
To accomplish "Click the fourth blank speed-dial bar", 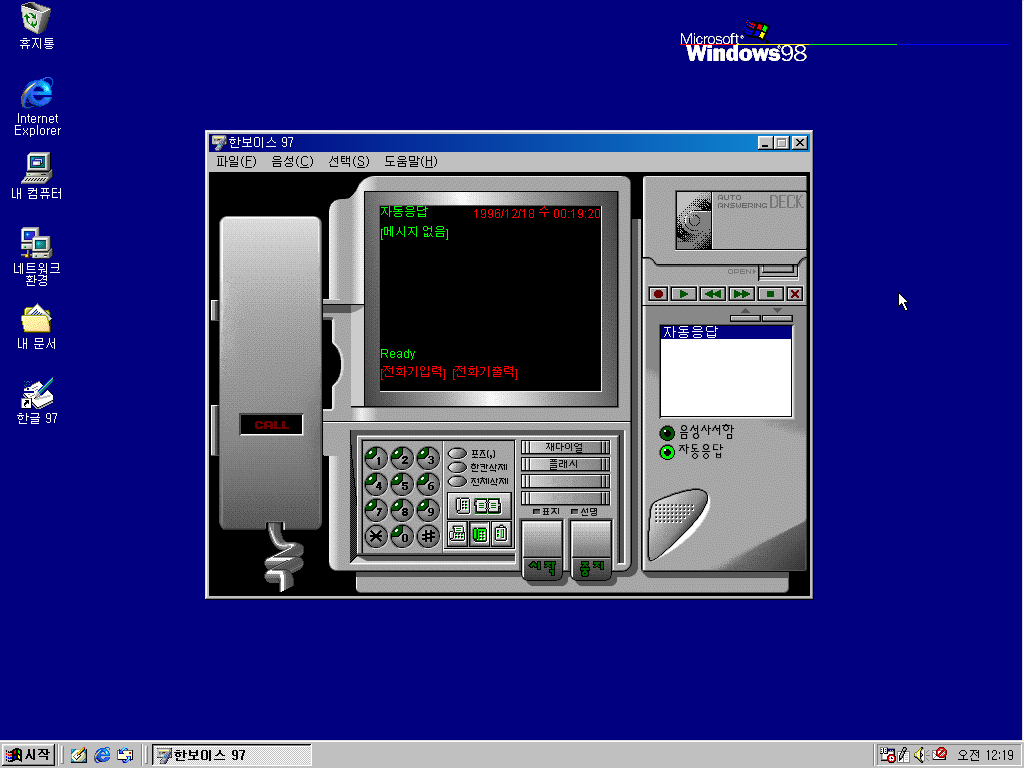I will [565, 498].
